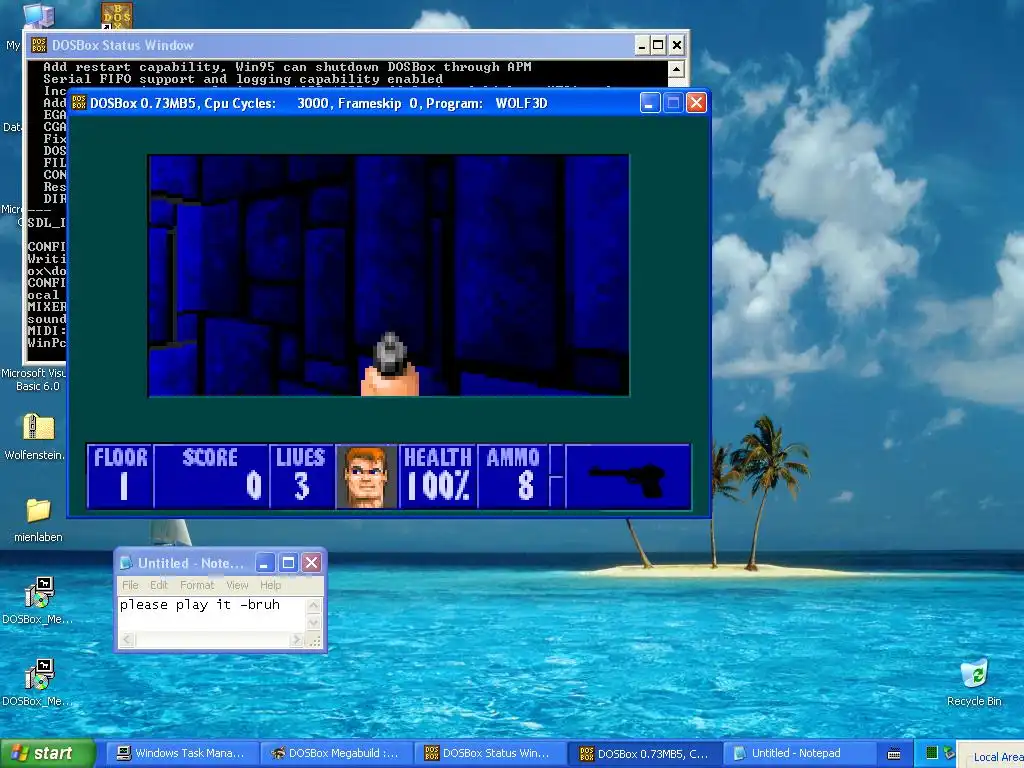Image resolution: width=1024 pixels, height=768 pixels.
Task: Open Notepad Help menu
Action: [x=270, y=585]
